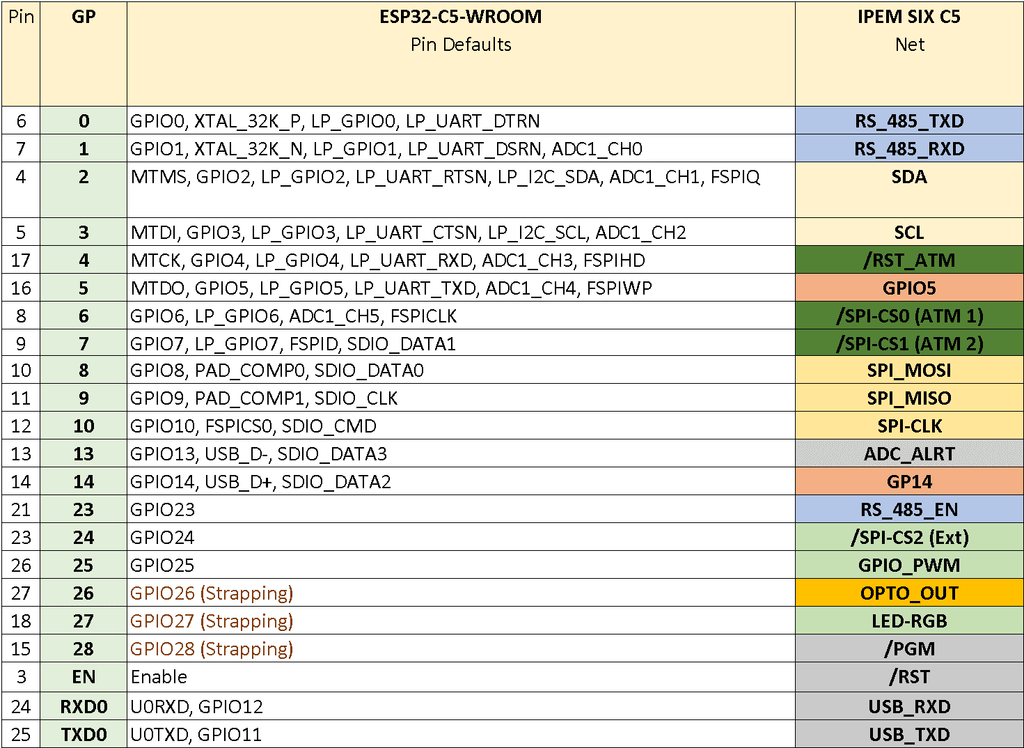1024x748 pixels.
Task: Select the GPIO1, XTAL_32K_N defaults cell
Action: click(x=461, y=149)
